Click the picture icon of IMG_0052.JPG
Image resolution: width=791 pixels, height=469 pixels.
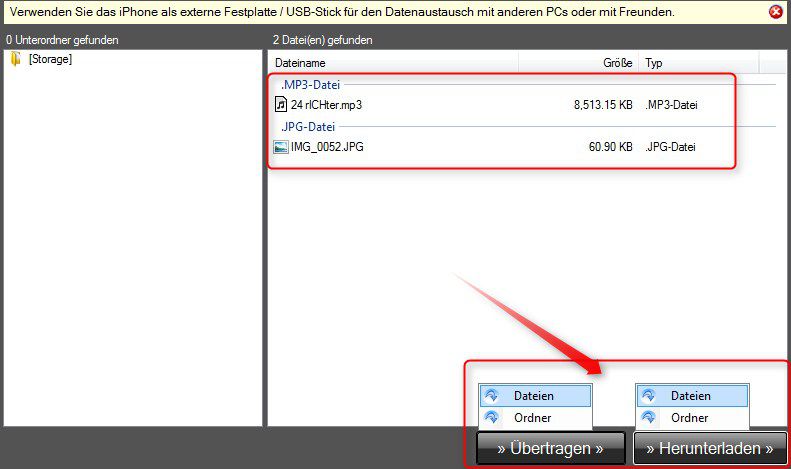click(281, 147)
